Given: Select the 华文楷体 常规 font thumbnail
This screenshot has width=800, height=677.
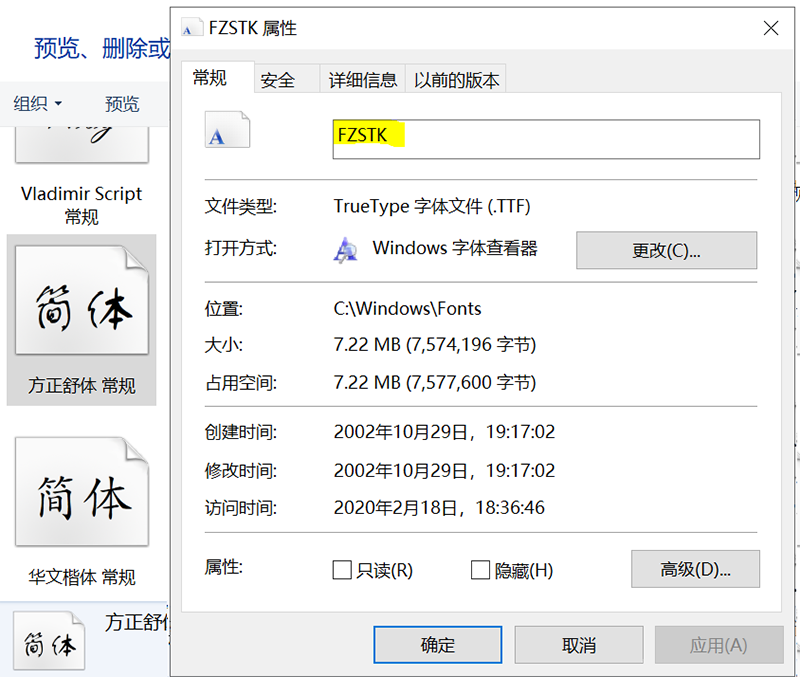Looking at the screenshot, I should click(82, 492).
